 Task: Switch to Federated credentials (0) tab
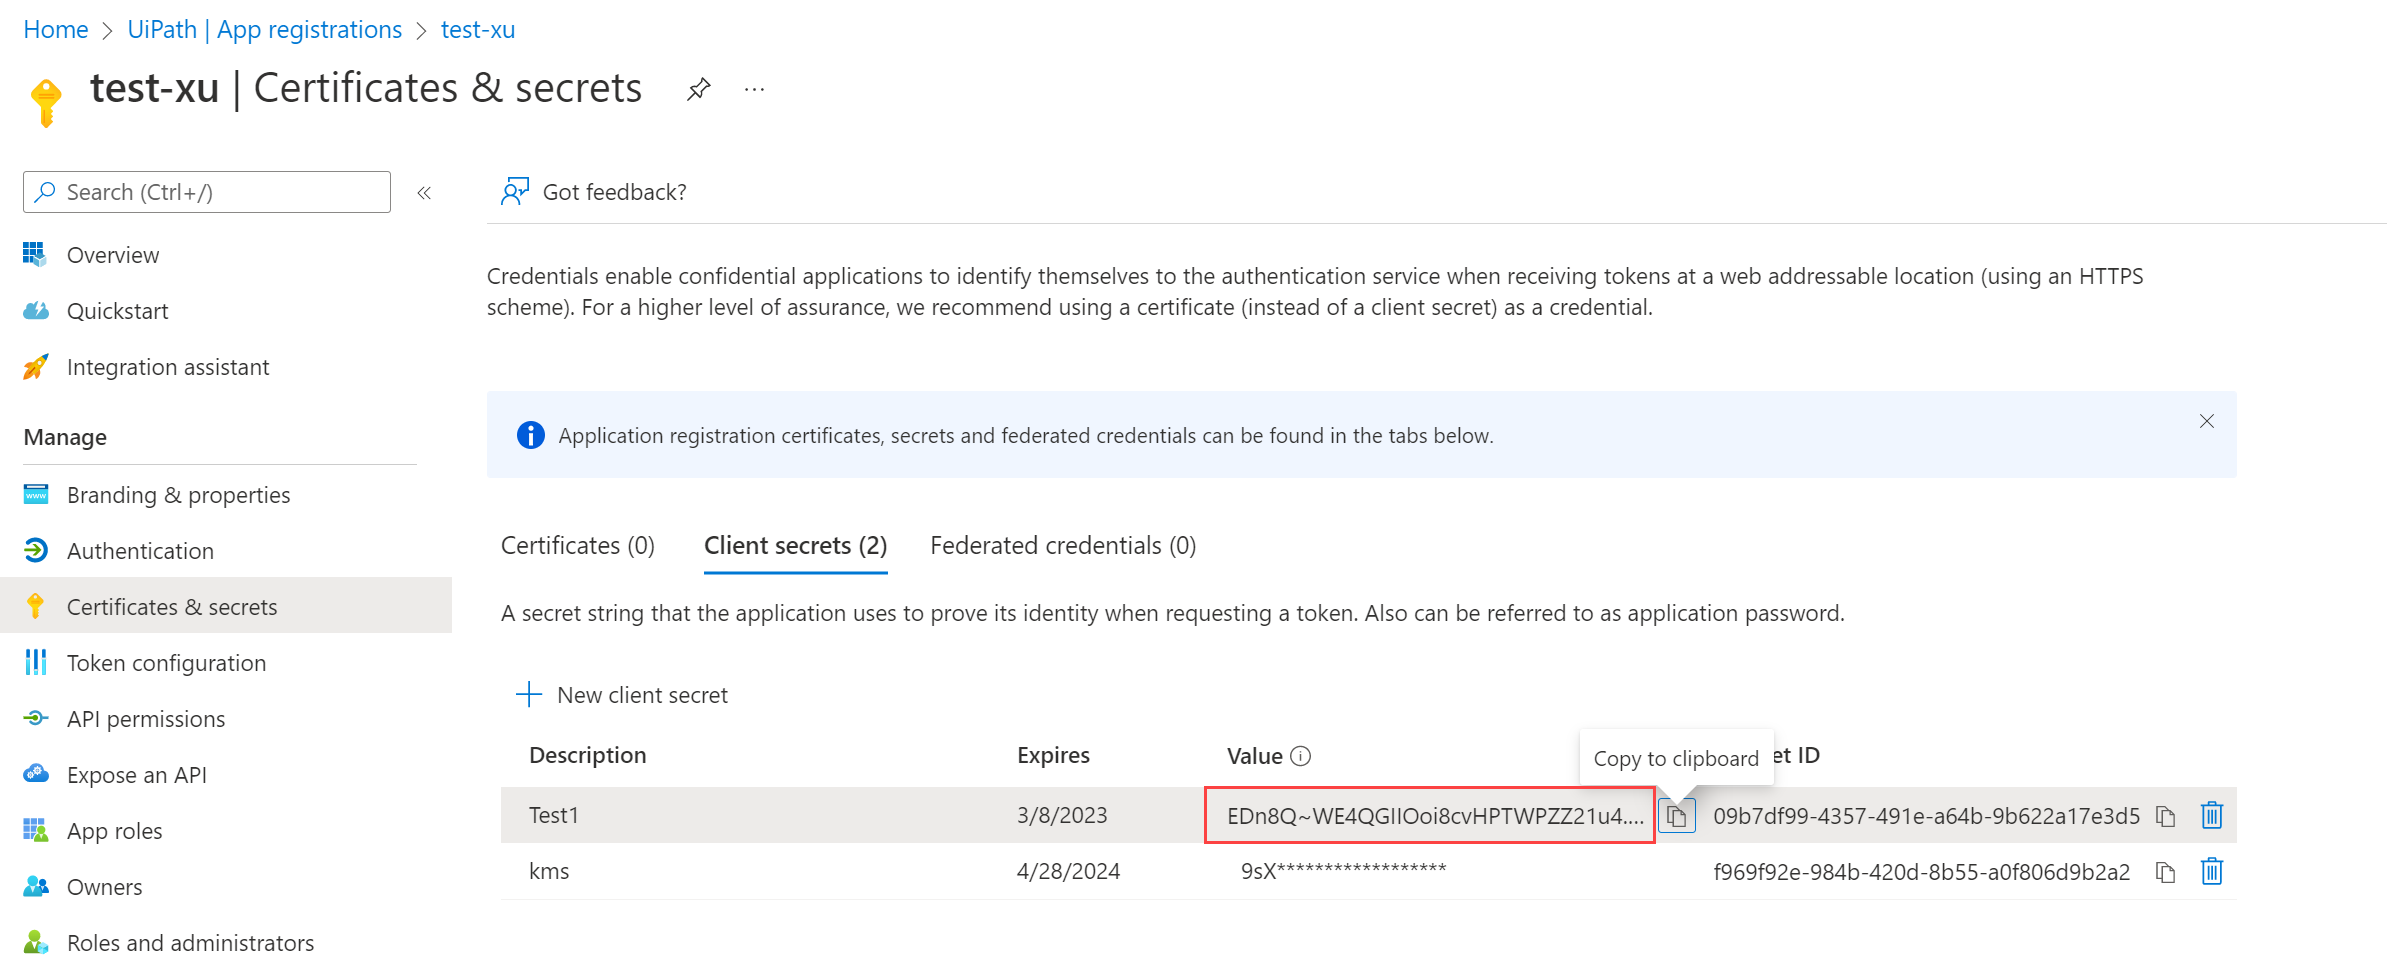coord(1063,546)
